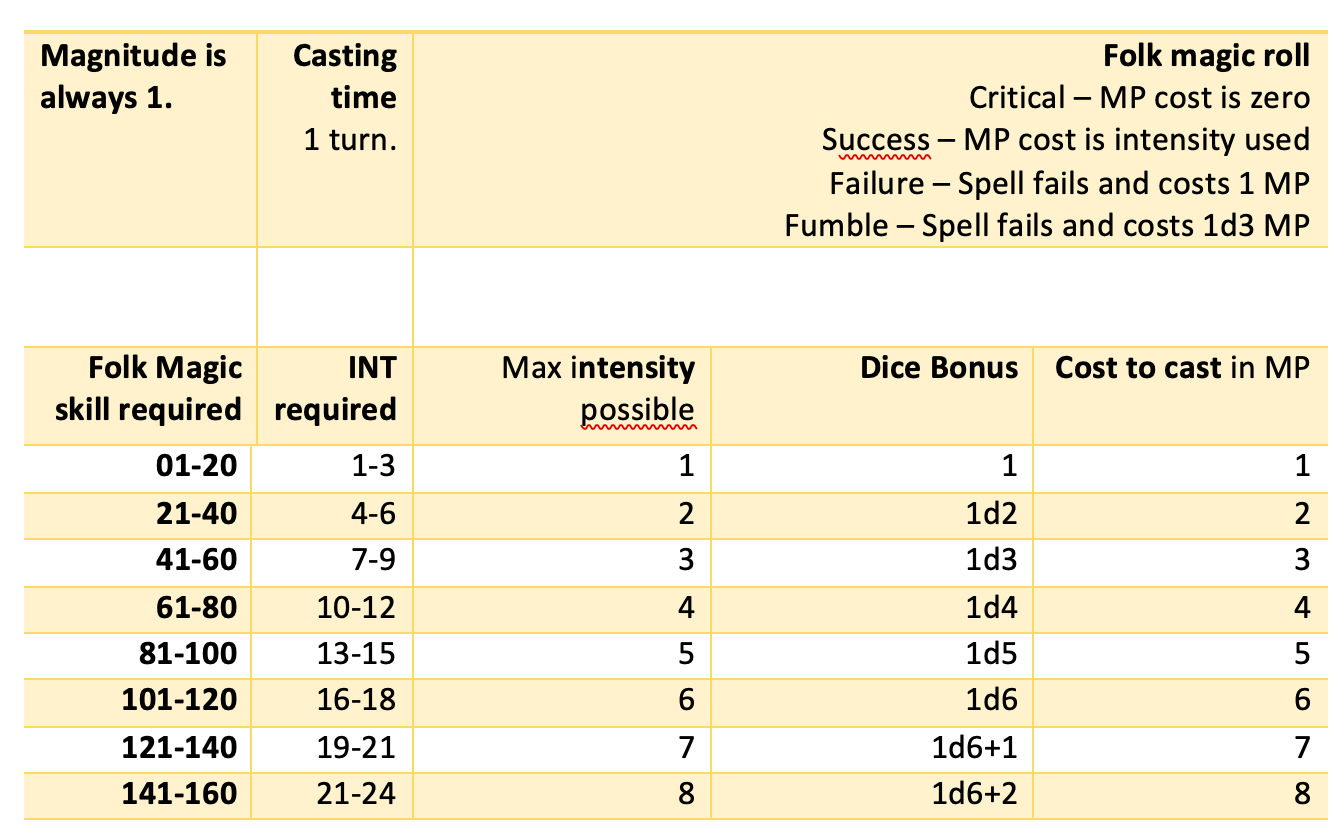Click the "Cost to cast in MP" header
The image size is (1338, 840).
pos(1182,368)
